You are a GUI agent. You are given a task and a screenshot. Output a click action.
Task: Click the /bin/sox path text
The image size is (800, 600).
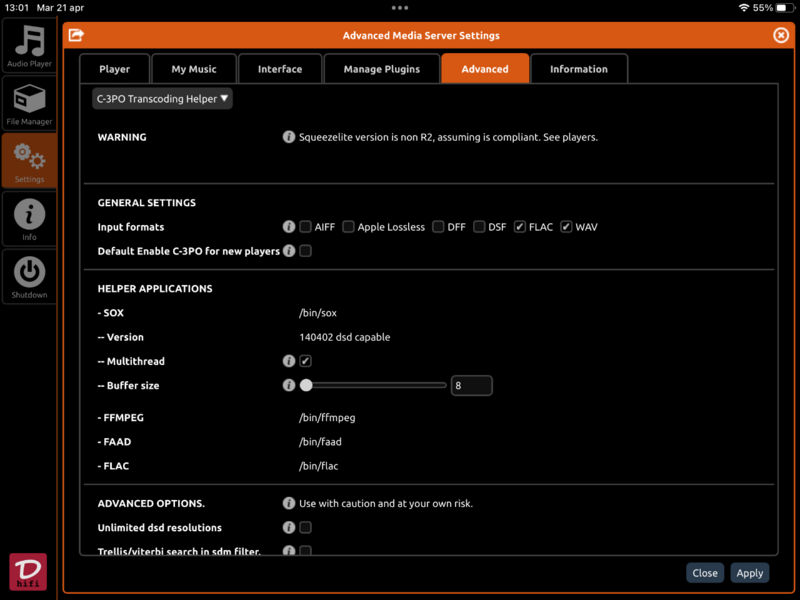(318, 313)
